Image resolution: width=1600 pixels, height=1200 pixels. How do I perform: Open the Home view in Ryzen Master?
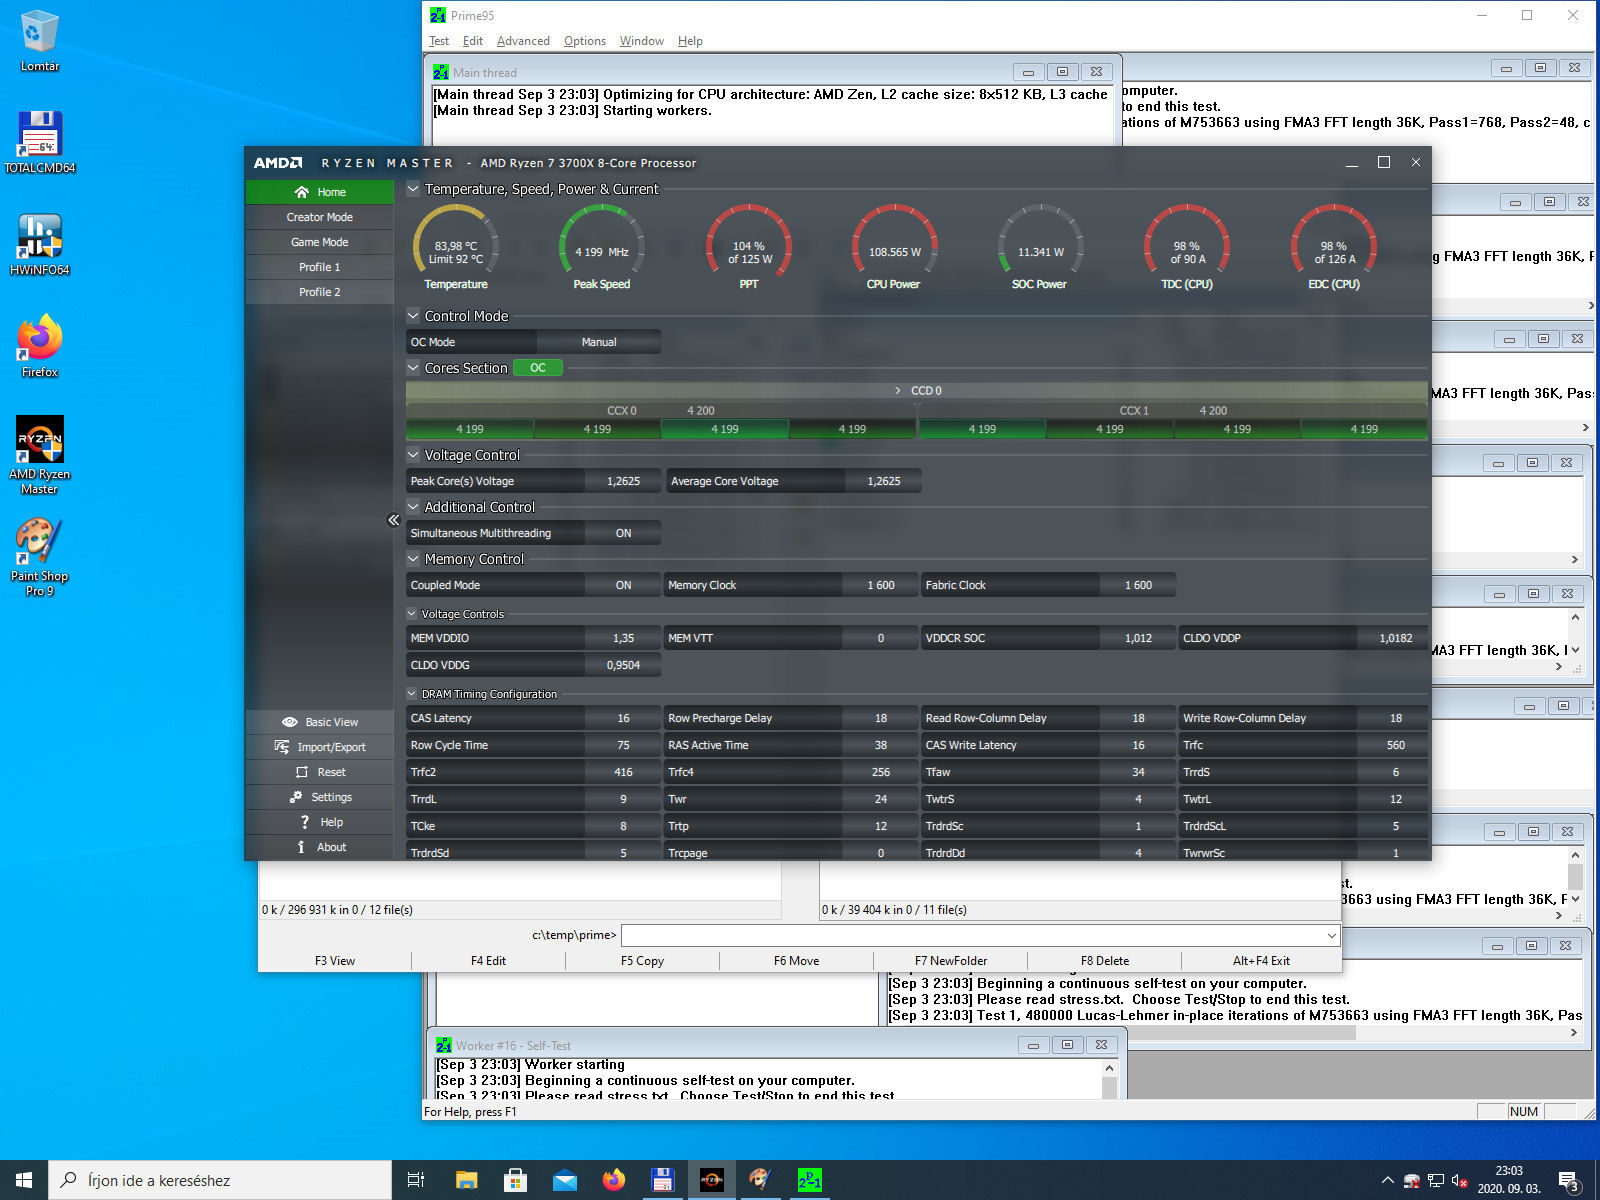tap(320, 192)
